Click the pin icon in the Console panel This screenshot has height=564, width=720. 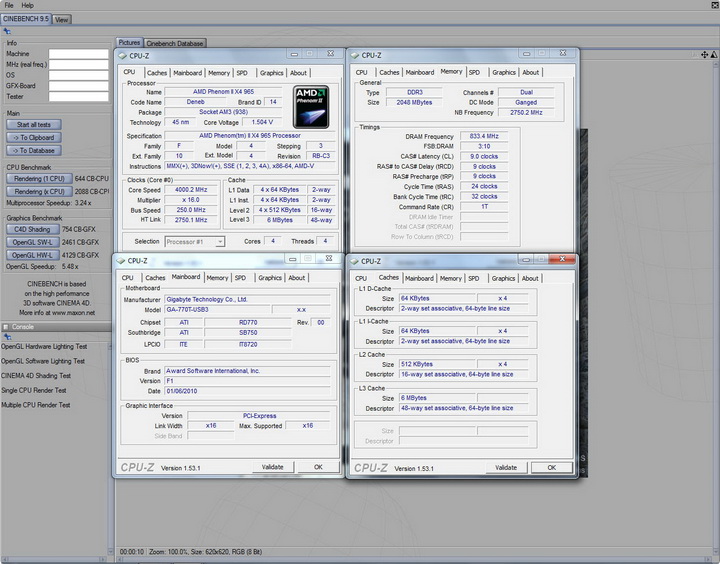click(7, 337)
